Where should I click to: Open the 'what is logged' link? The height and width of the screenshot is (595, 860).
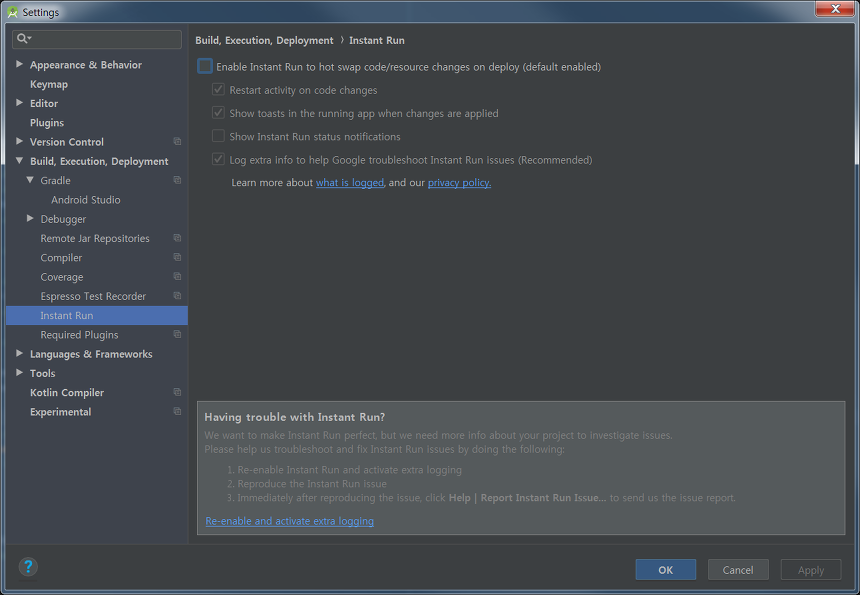tap(349, 183)
